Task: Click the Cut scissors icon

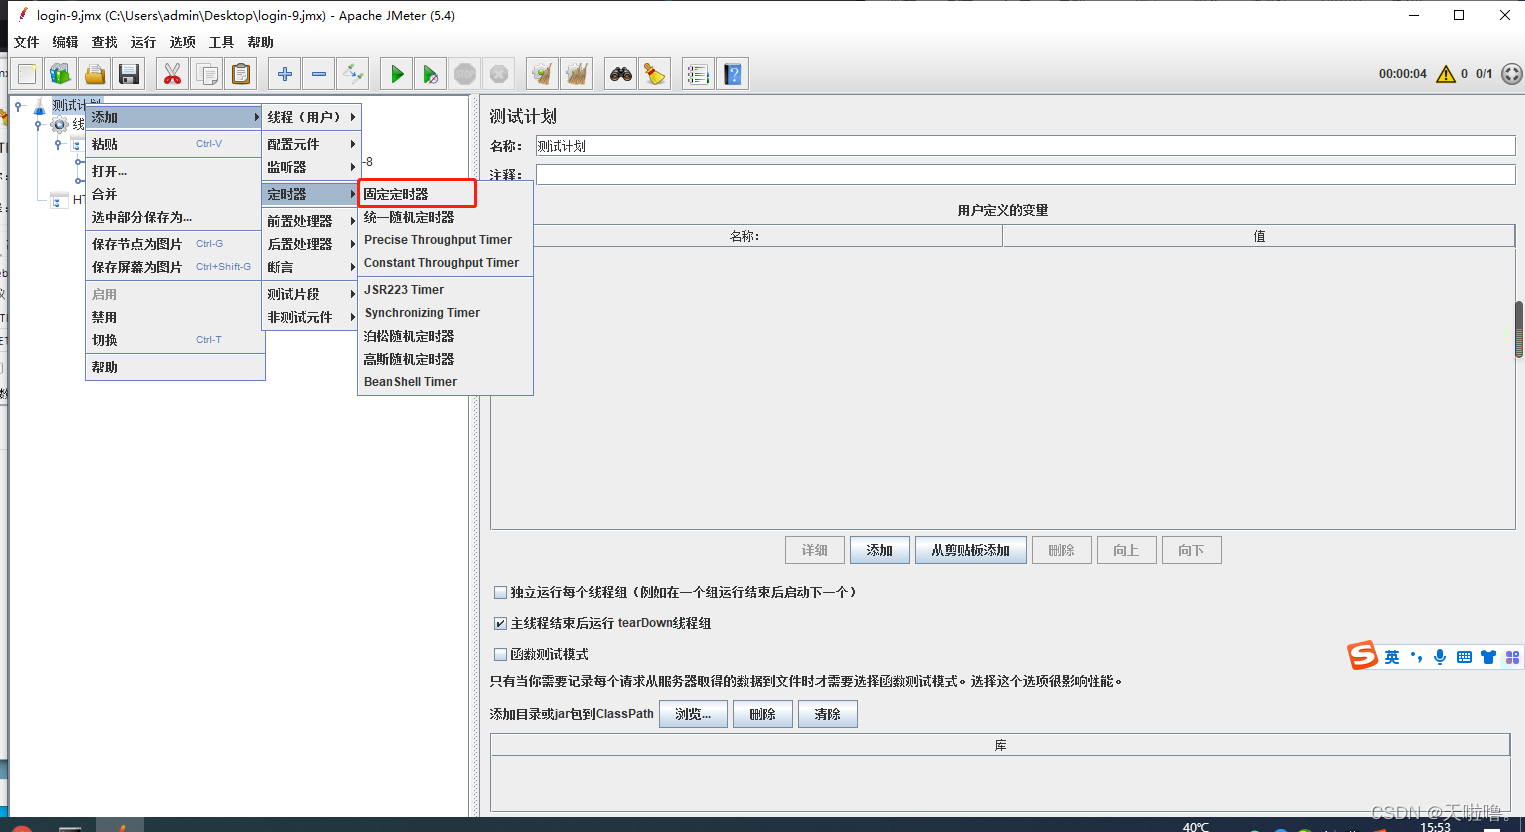Action: (x=173, y=74)
